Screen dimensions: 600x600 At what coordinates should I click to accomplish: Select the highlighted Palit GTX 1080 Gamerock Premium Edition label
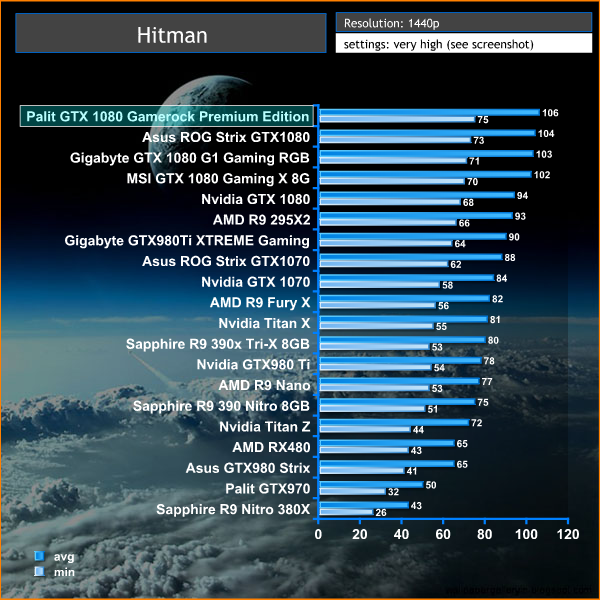[x=167, y=116]
